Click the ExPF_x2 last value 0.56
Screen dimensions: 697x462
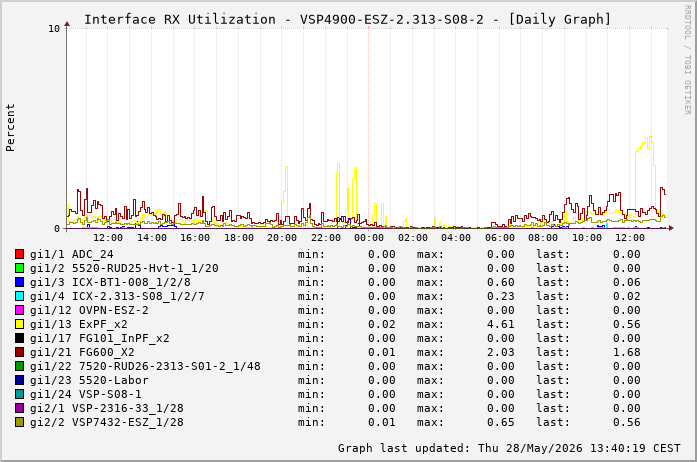pyautogui.click(x=627, y=324)
